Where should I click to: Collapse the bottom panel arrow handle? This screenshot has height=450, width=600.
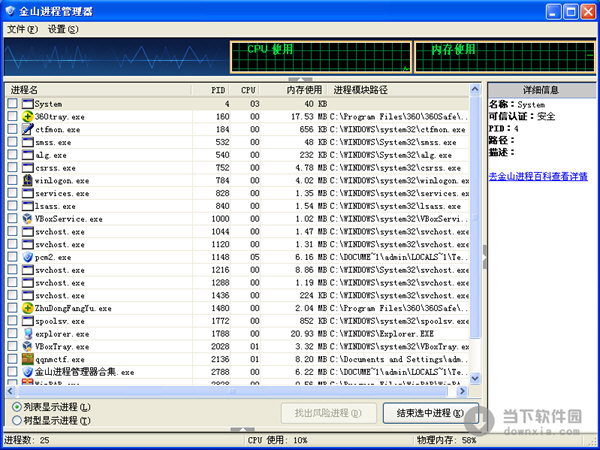point(243,430)
